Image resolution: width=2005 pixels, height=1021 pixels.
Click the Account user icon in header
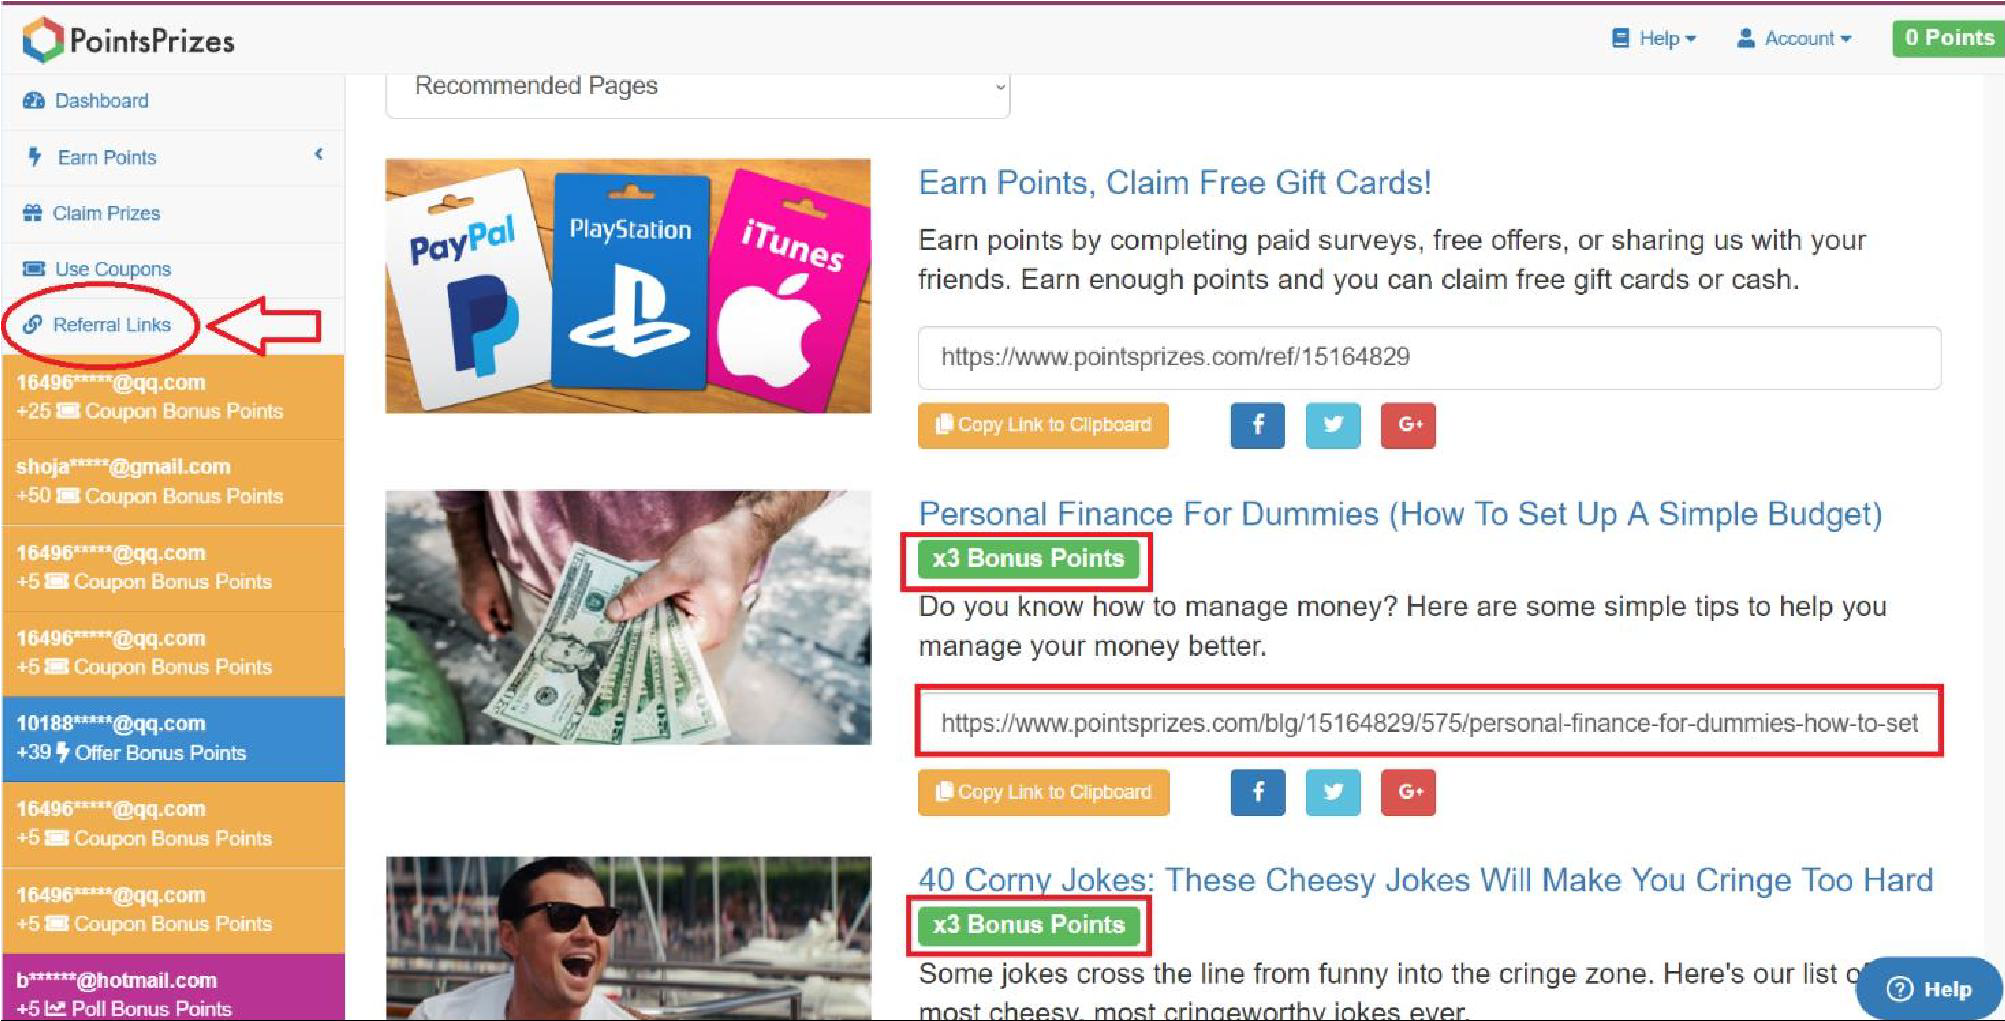tap(1746, 39)
